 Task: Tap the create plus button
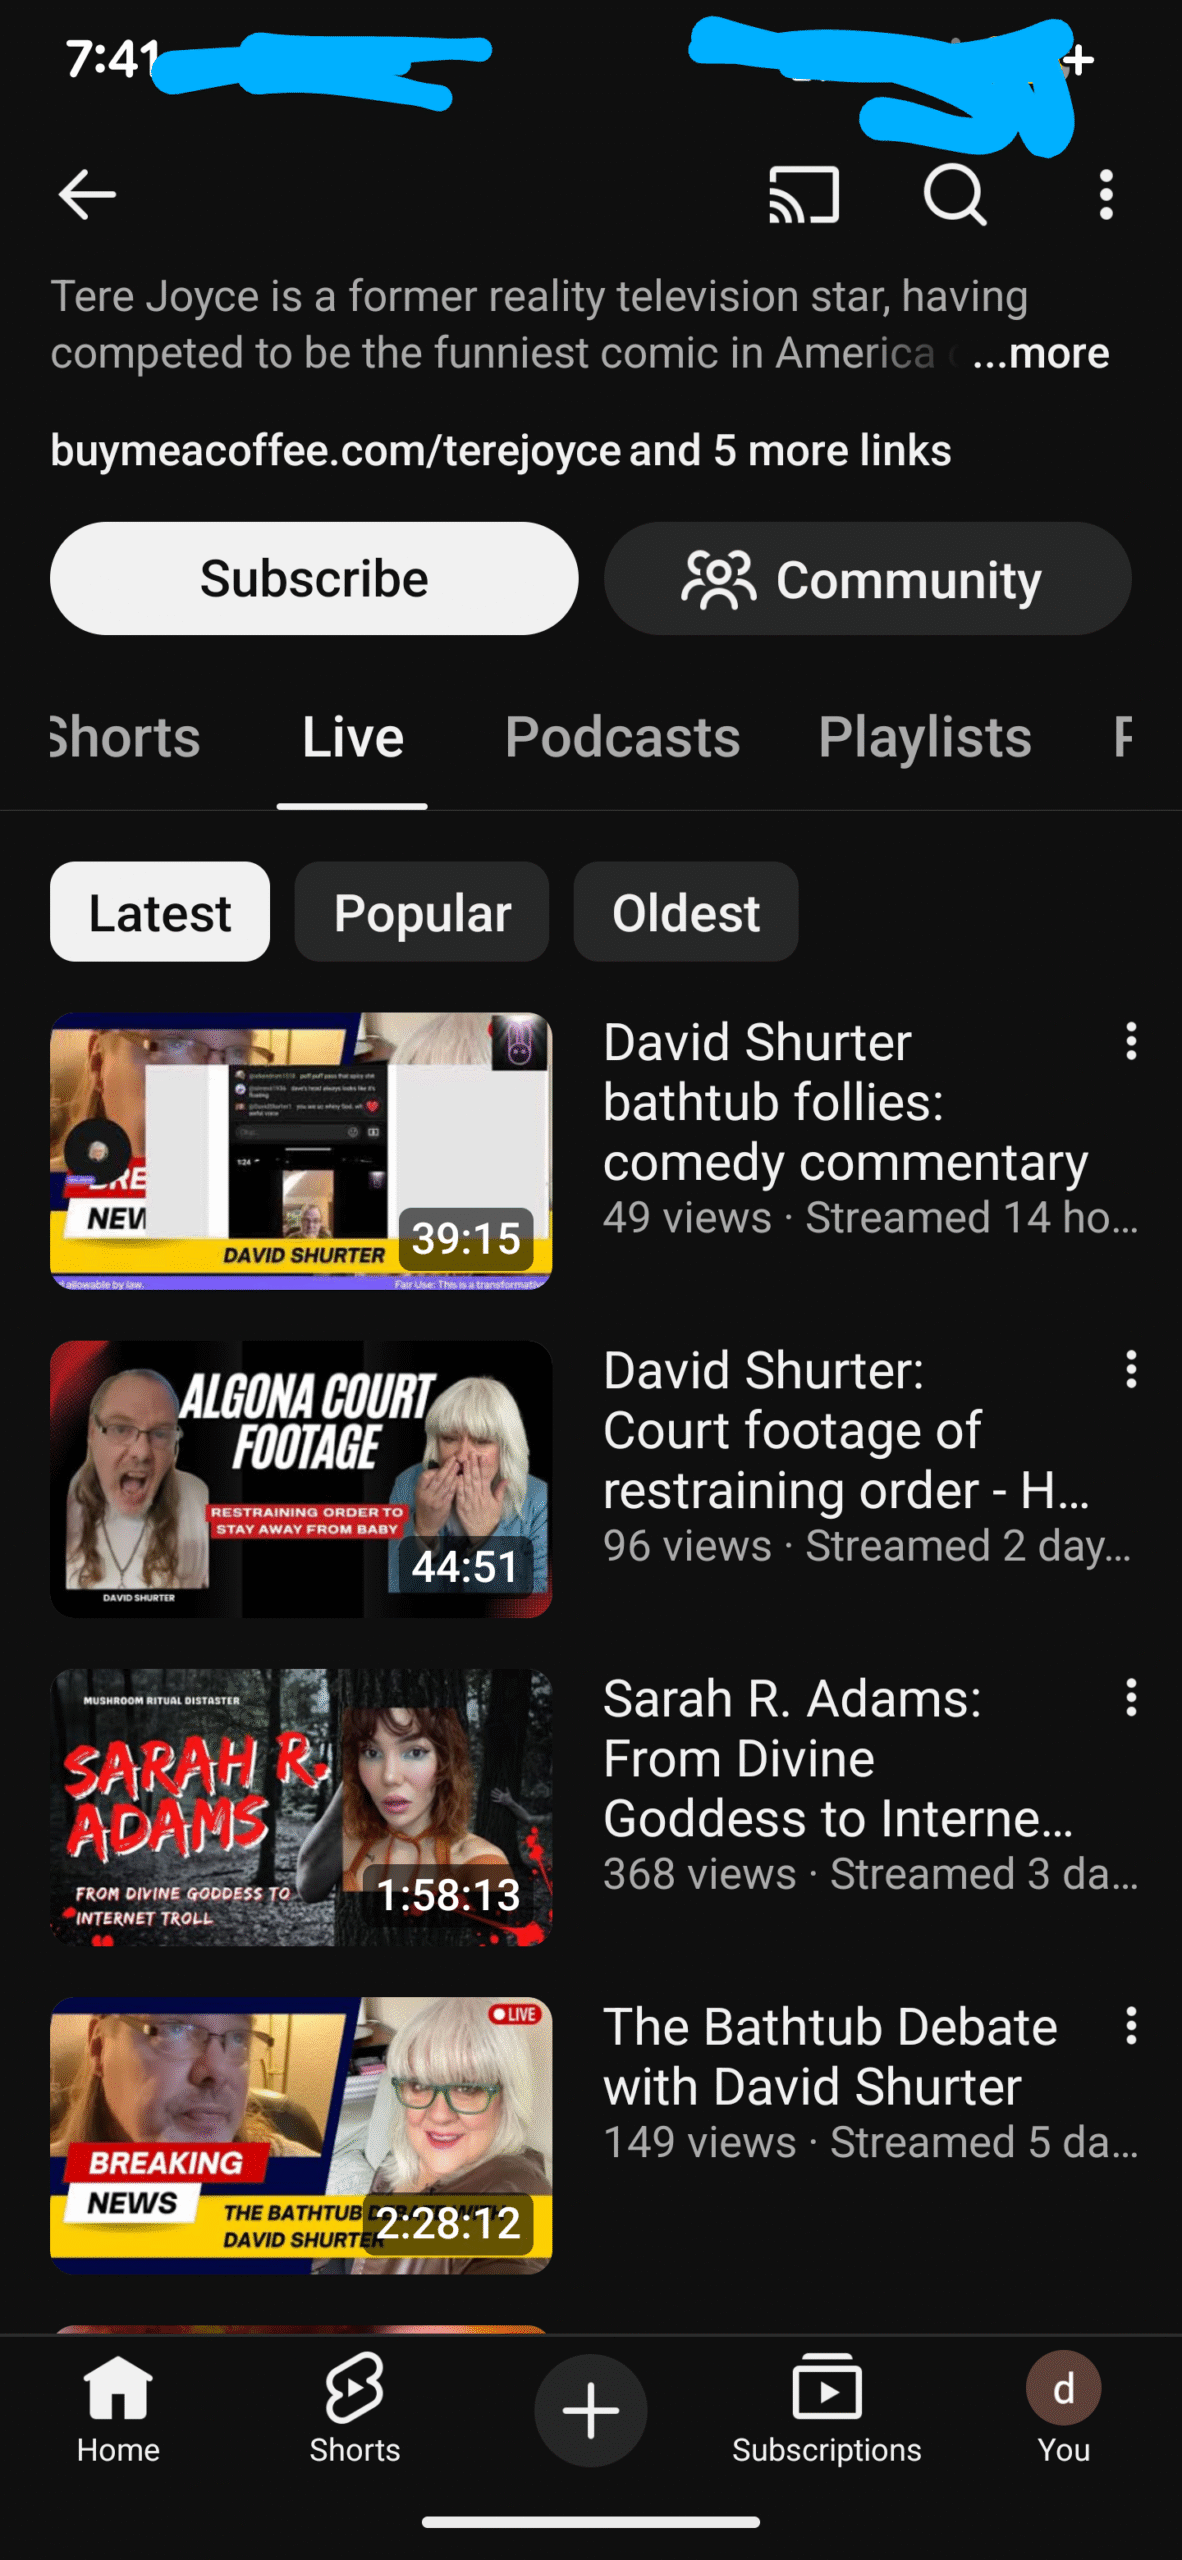coord(590,2410)
